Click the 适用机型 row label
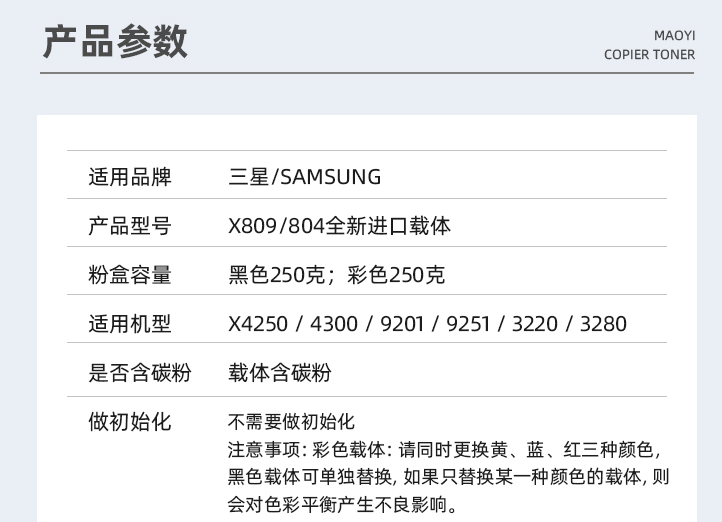Screen dimensions: 722x522 tap(130, 324)
